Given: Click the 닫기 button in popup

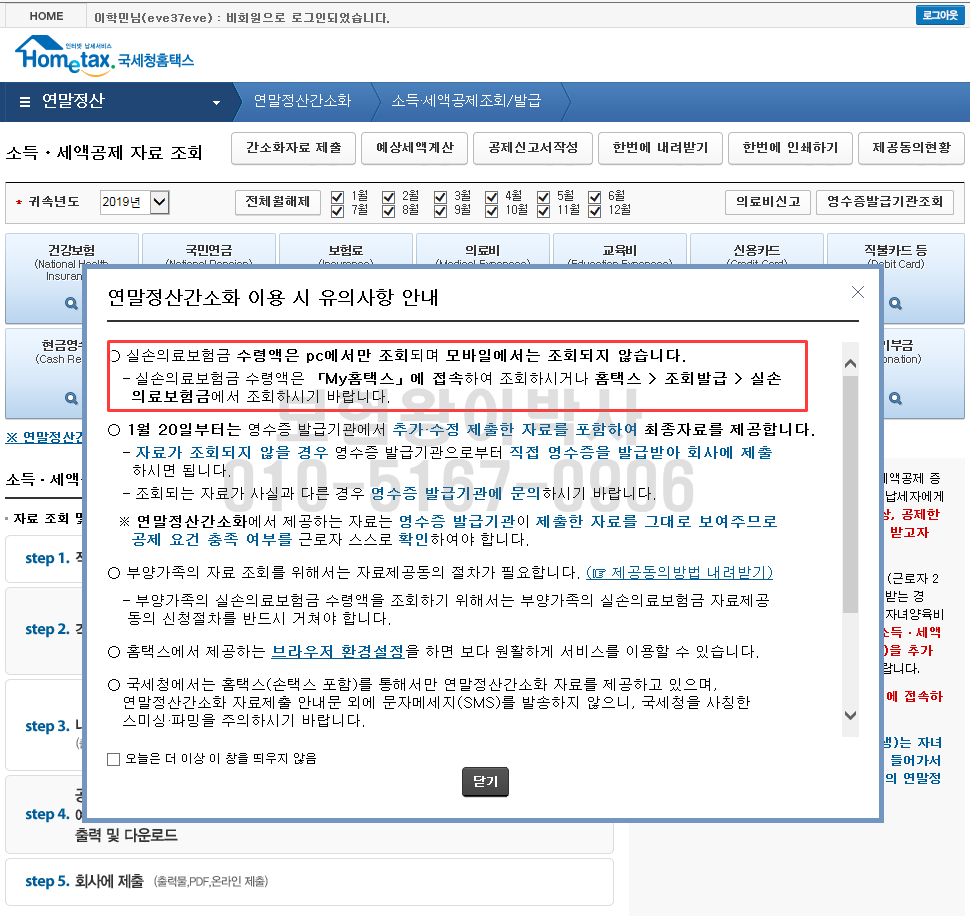Looking at the screenshot, I should pos(485,782).
